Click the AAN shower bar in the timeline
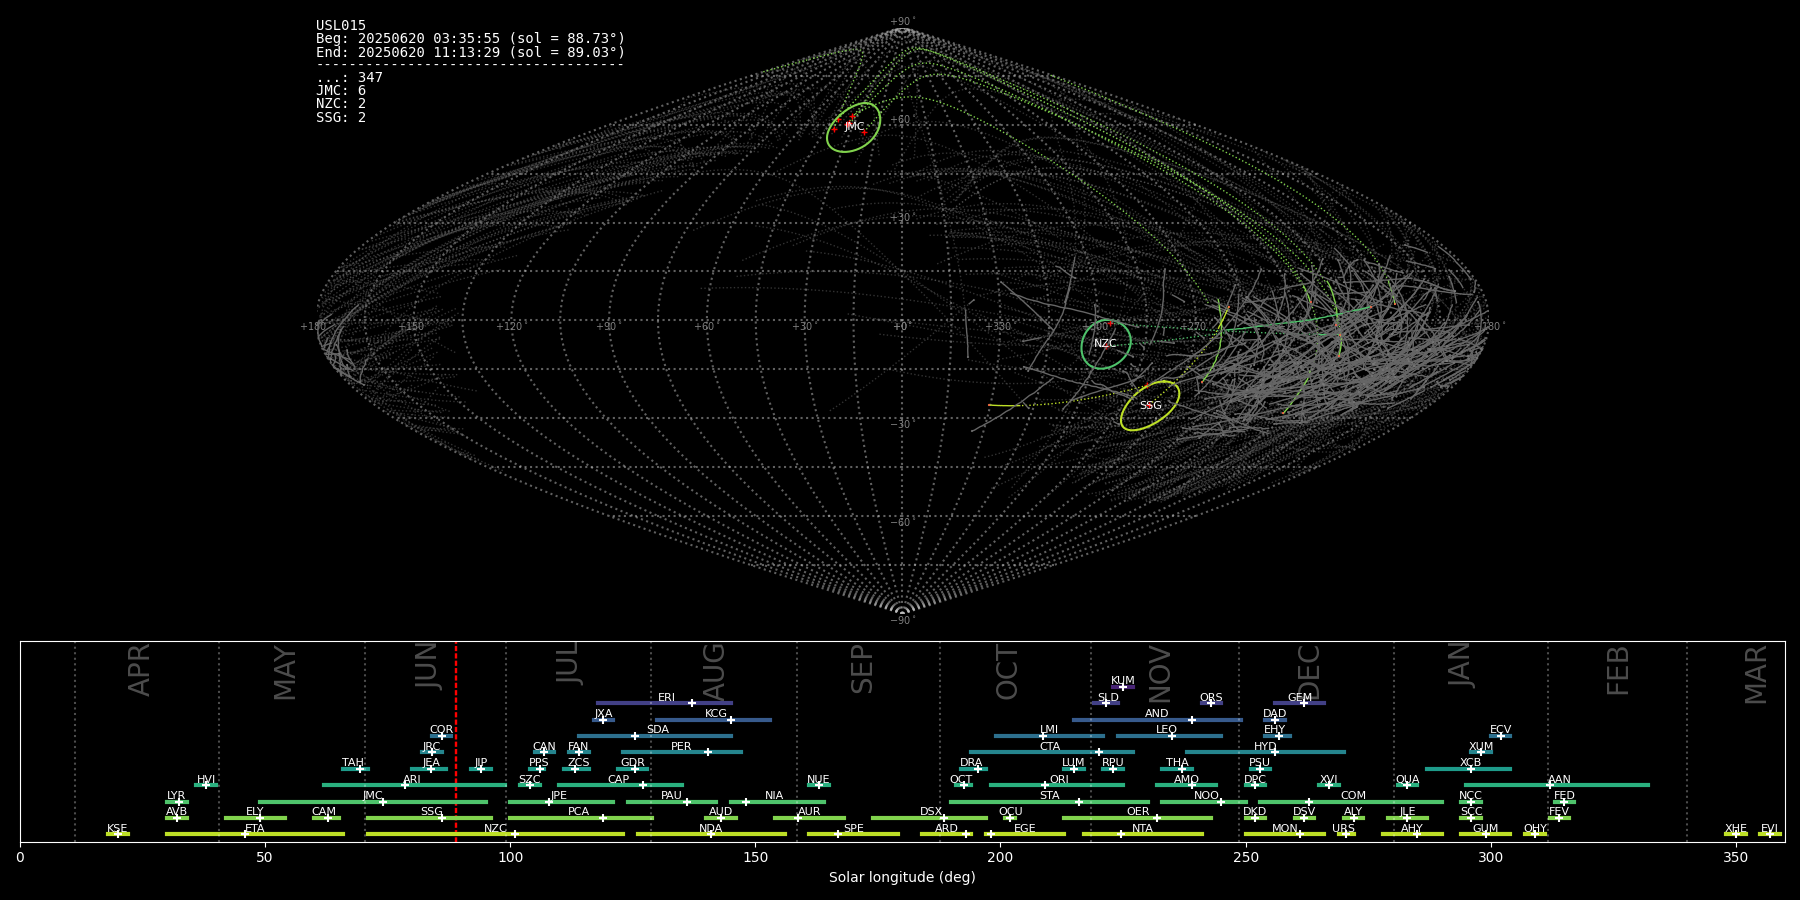The width and height of the screenshot is (1800, 900). tap(1557, 785)
